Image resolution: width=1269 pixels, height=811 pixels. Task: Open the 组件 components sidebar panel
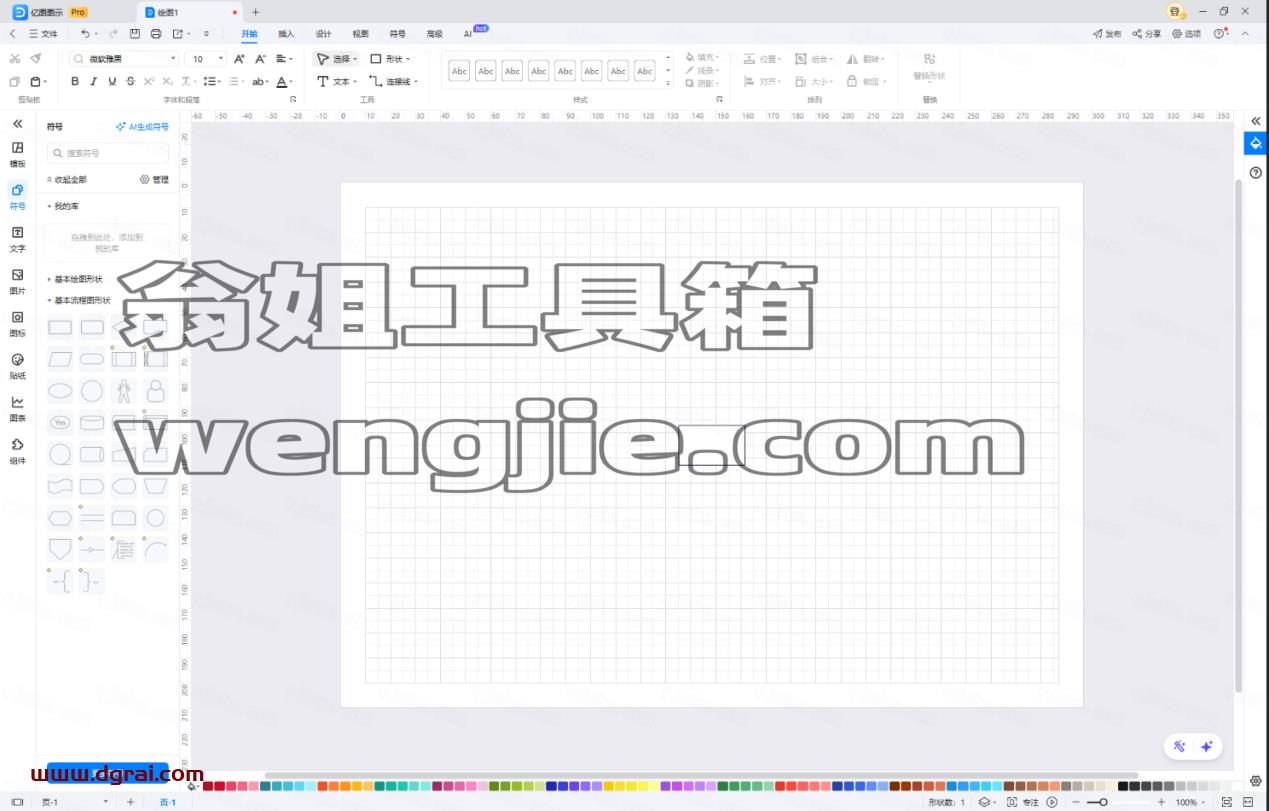[x=17, y=450]
